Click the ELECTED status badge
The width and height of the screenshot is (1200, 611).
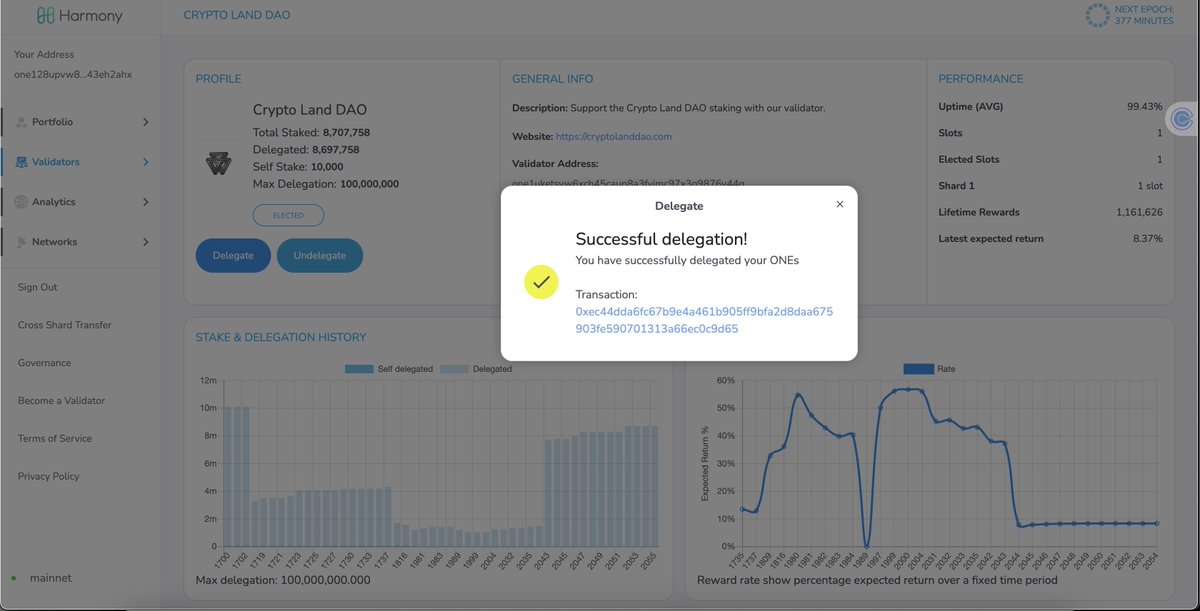point(288,215)
